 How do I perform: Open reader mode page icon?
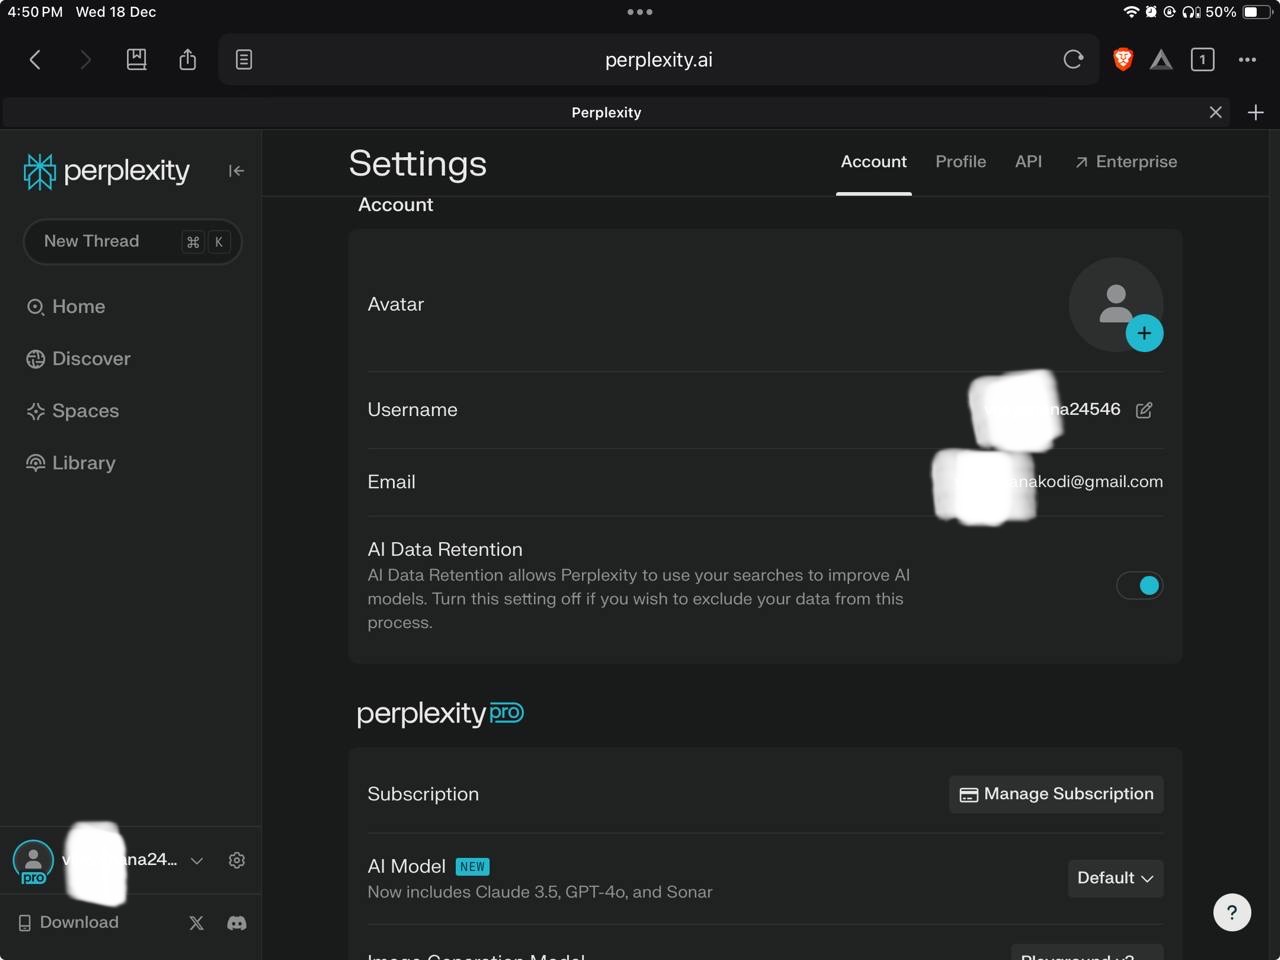(244, 60)
